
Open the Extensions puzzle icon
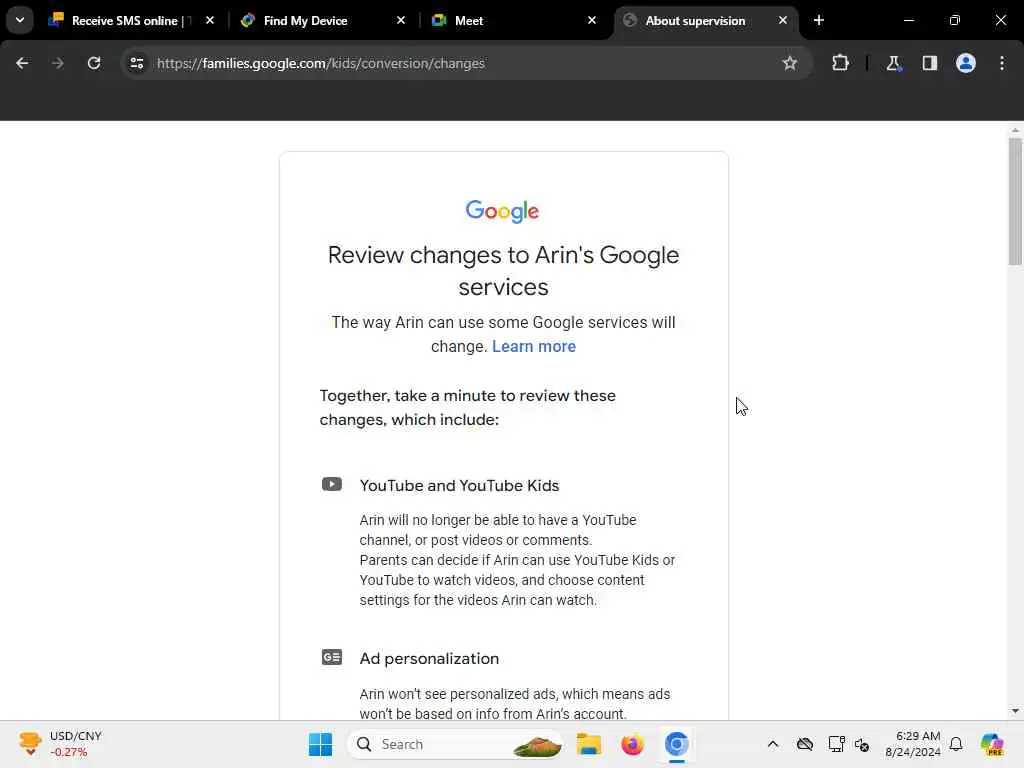[x=840, y=63]
